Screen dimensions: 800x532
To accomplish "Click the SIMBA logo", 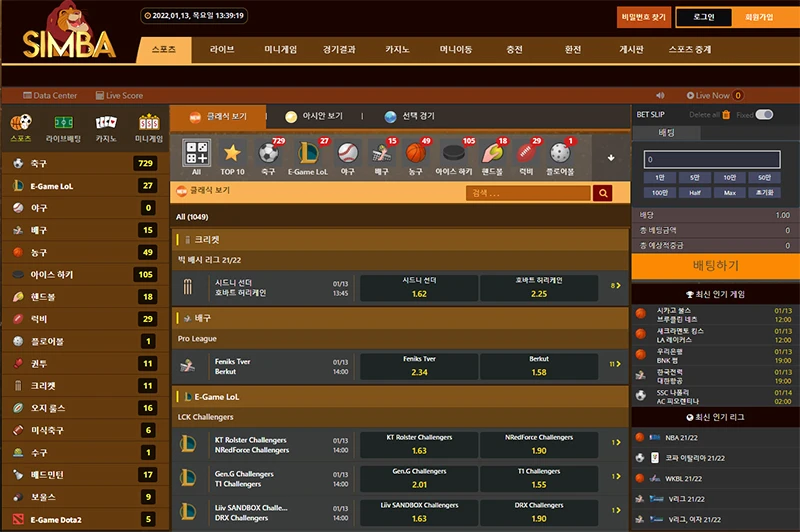I will coord(69,33).
